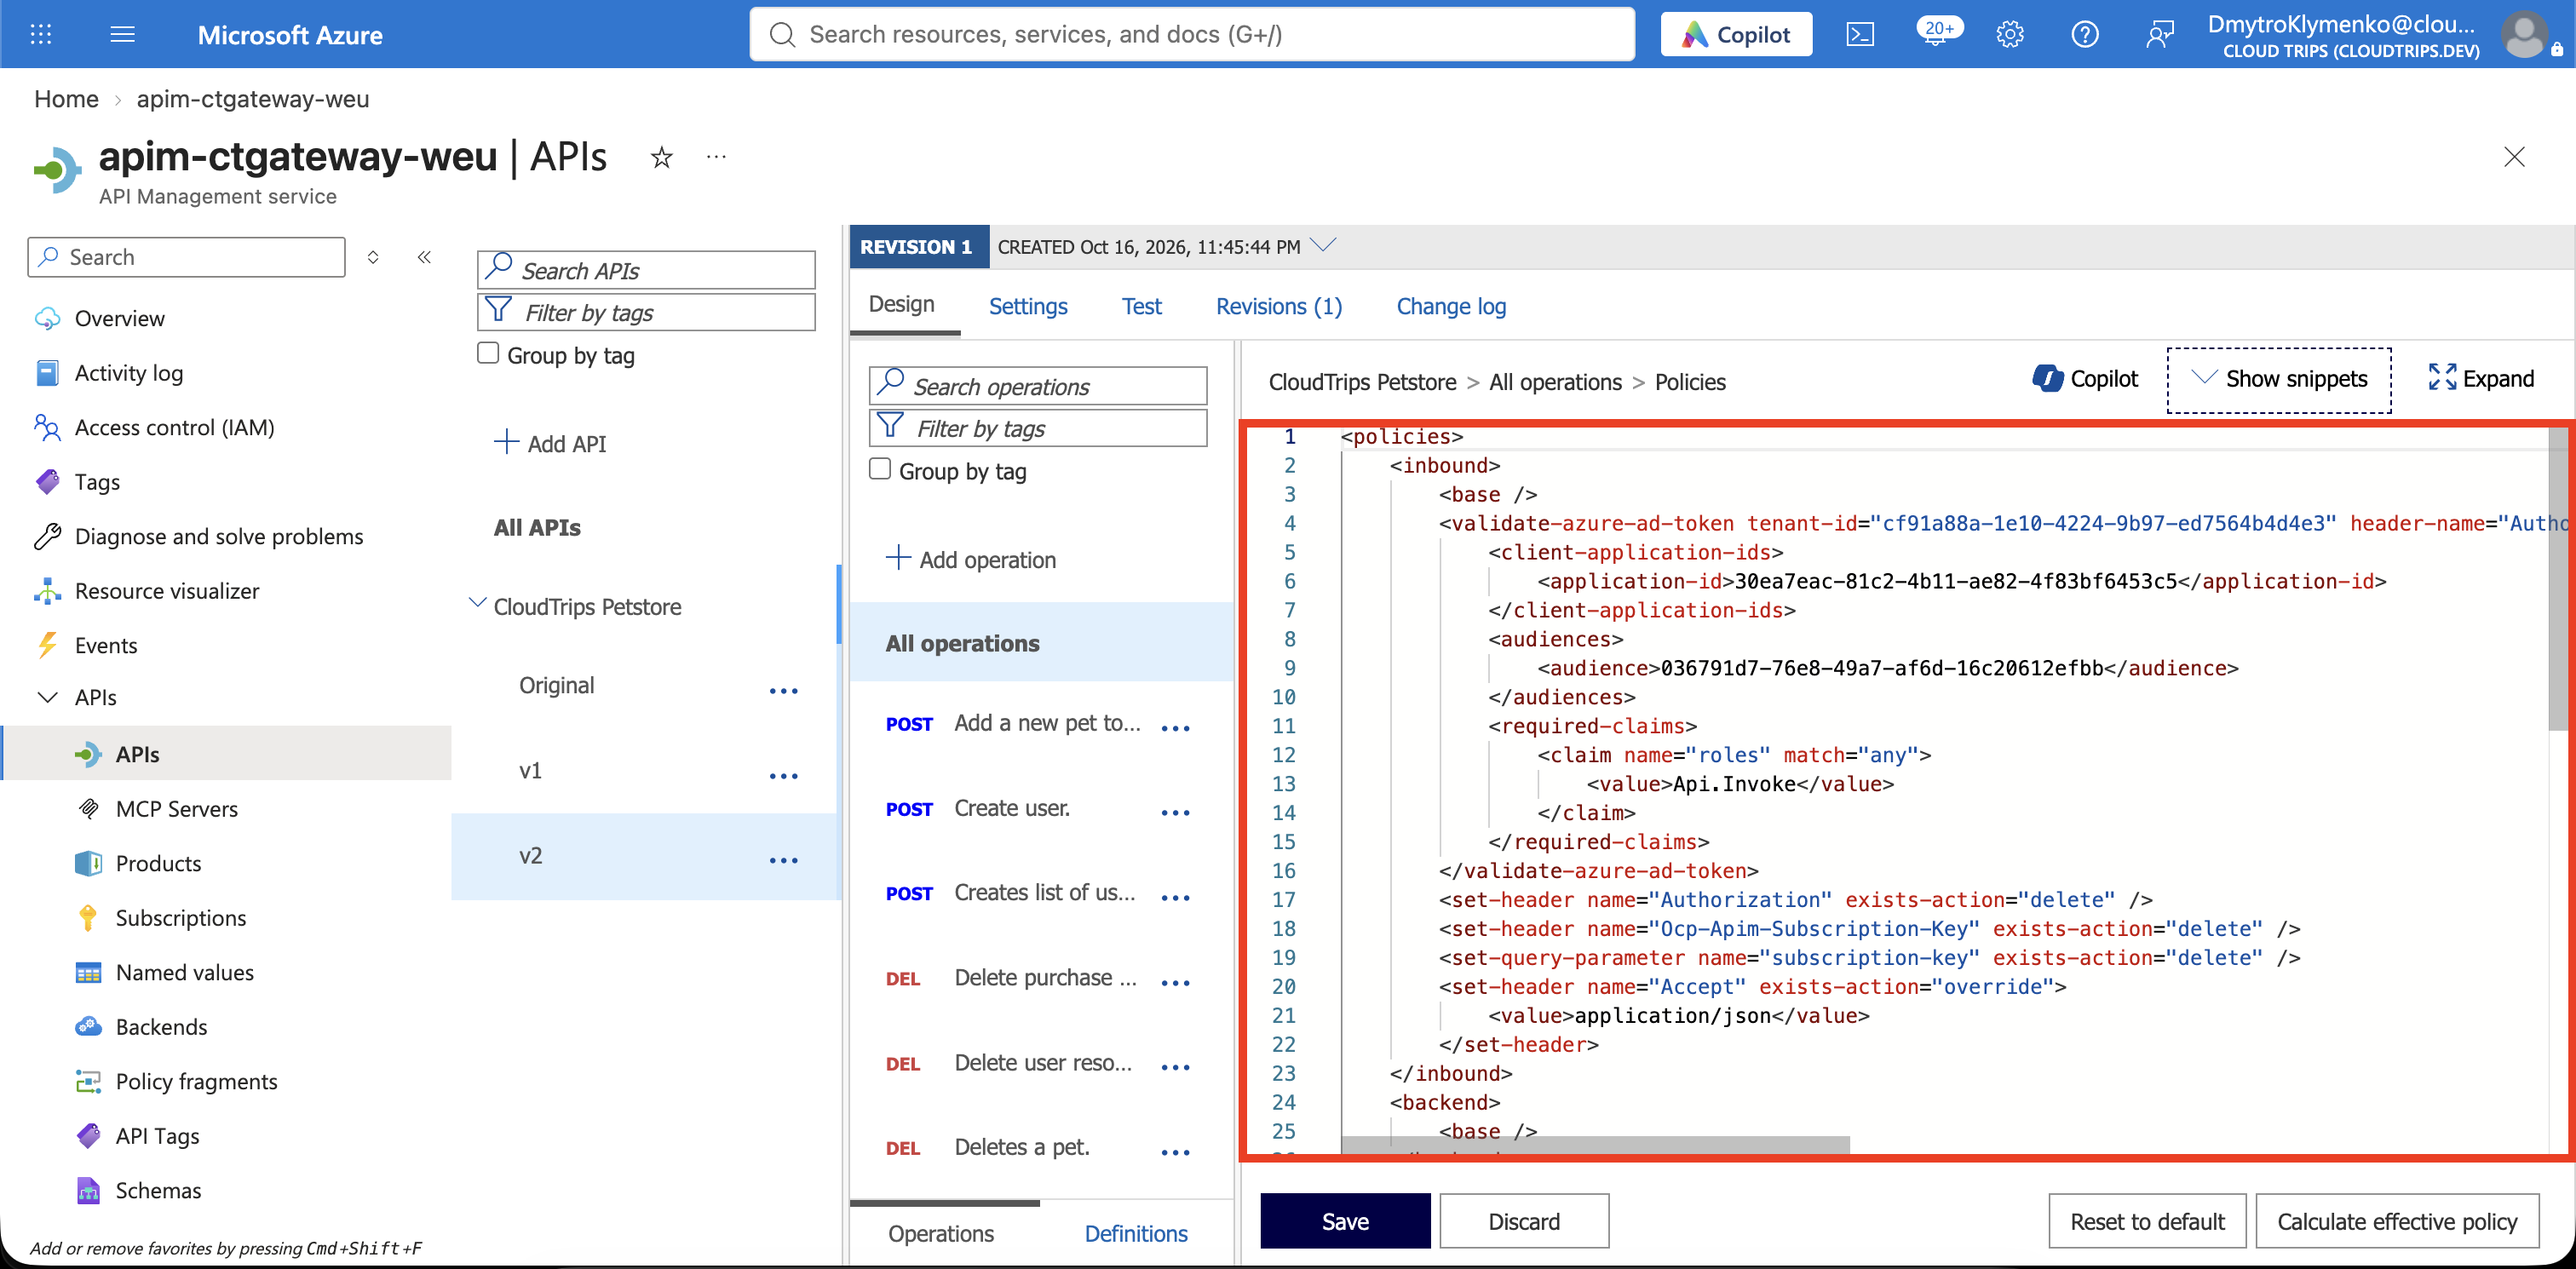Open API Tags menu item
This screenshot has height=1269, width=2576.
[158, 1135]
